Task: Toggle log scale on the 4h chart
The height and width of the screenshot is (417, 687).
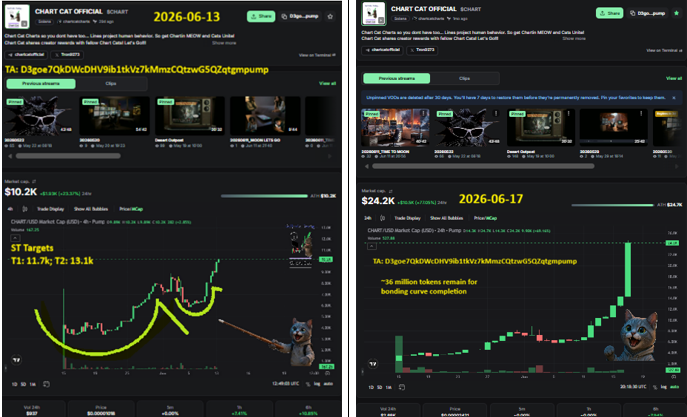Action: pyautogui.click(x=317, y=384)
